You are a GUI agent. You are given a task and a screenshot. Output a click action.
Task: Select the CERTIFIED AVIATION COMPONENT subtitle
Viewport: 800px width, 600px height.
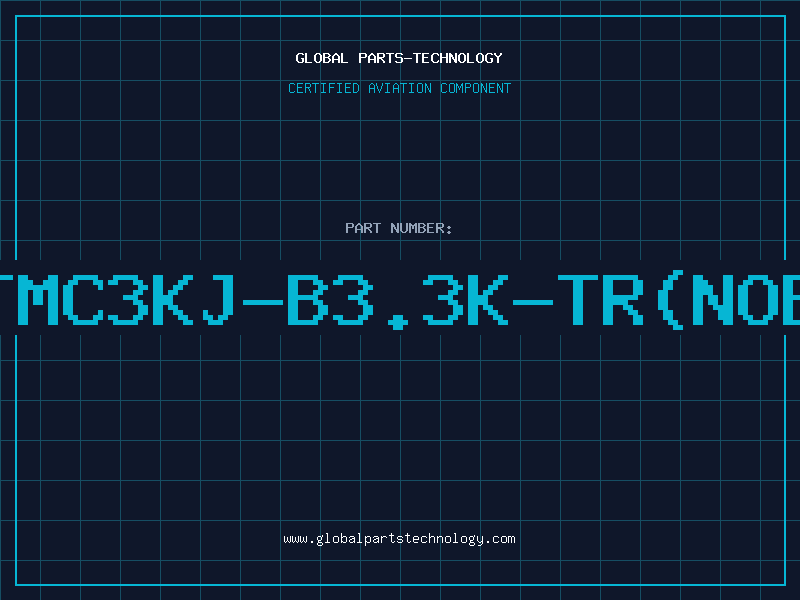(399, 88)
